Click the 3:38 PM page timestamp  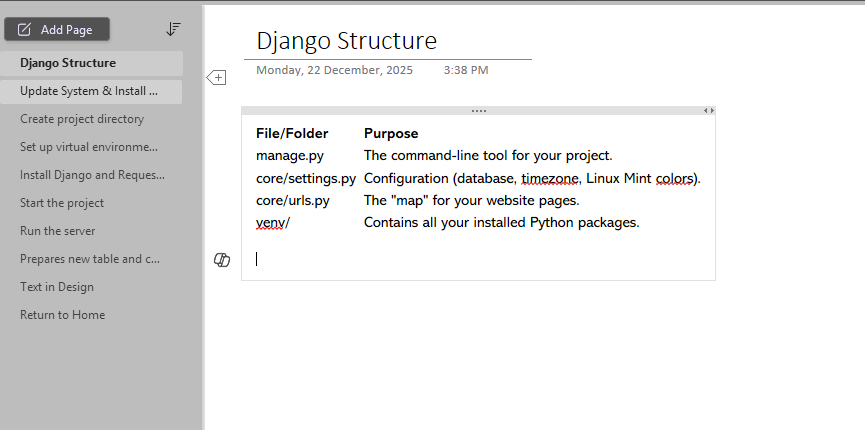[x=466, y=71]
